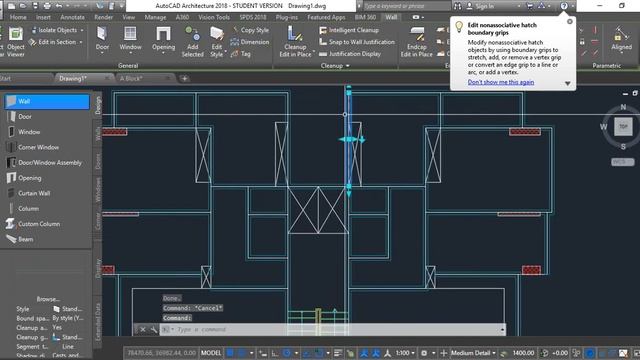
Task: Click the Help question mark button
Action: click(564, 6)
